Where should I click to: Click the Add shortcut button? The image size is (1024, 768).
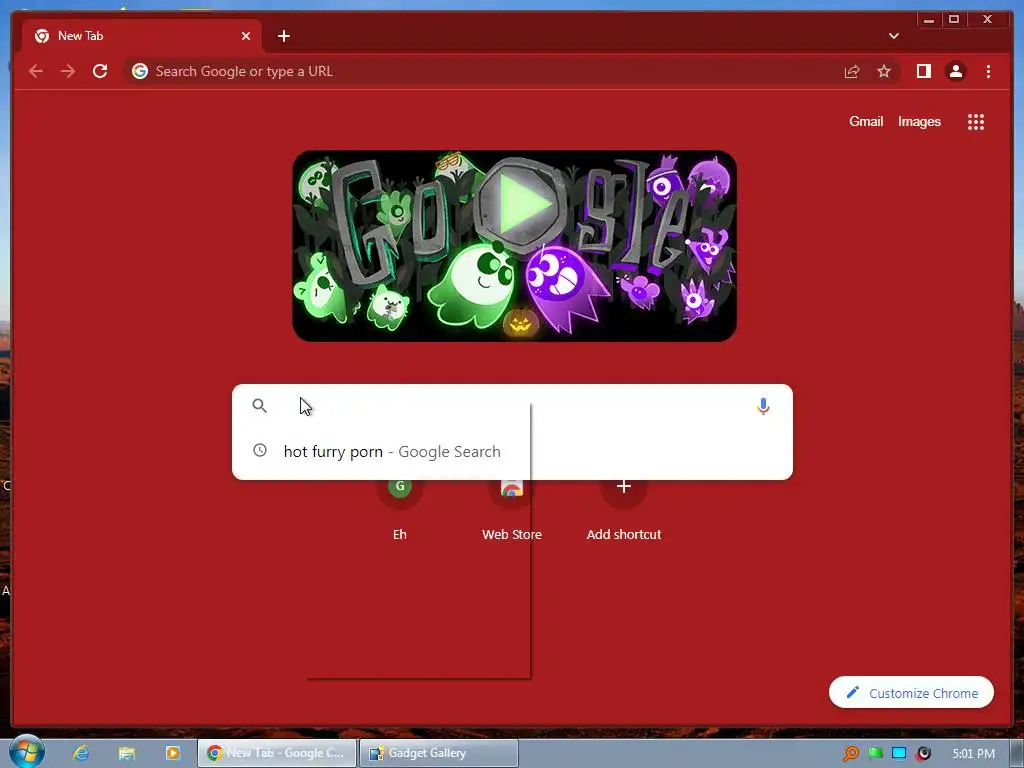pyautogui.click(x=624, y=509)
